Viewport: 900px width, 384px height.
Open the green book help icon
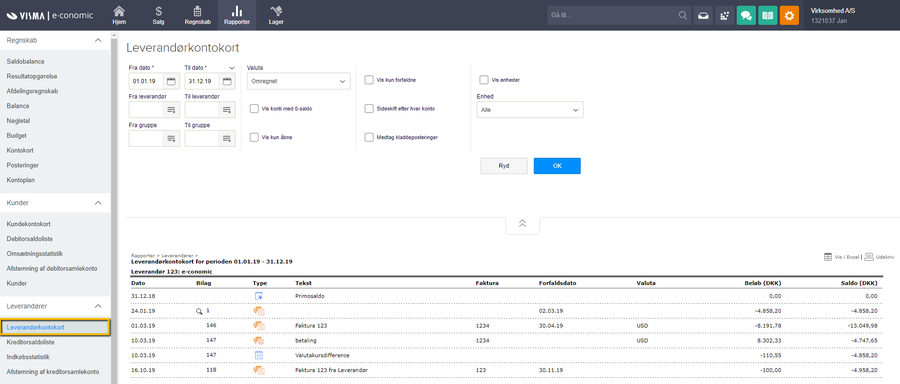coord(767,15)
